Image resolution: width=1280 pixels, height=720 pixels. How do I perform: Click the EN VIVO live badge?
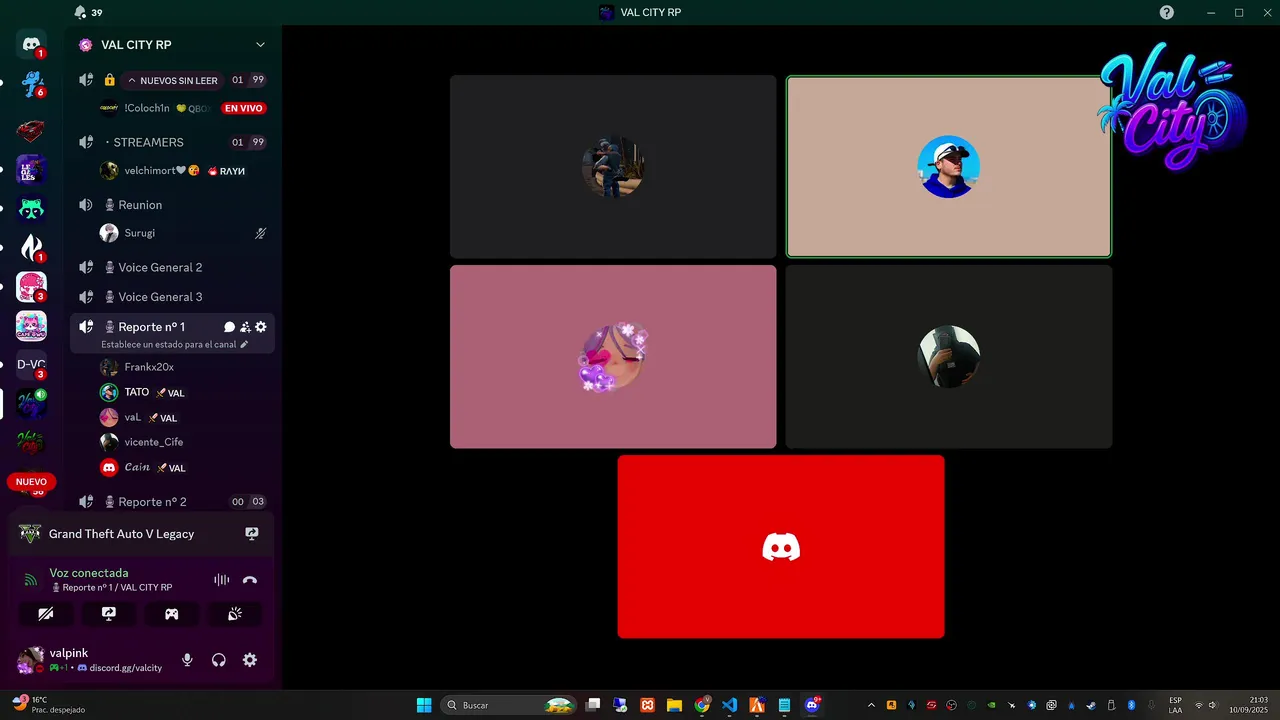click(243, 108)
